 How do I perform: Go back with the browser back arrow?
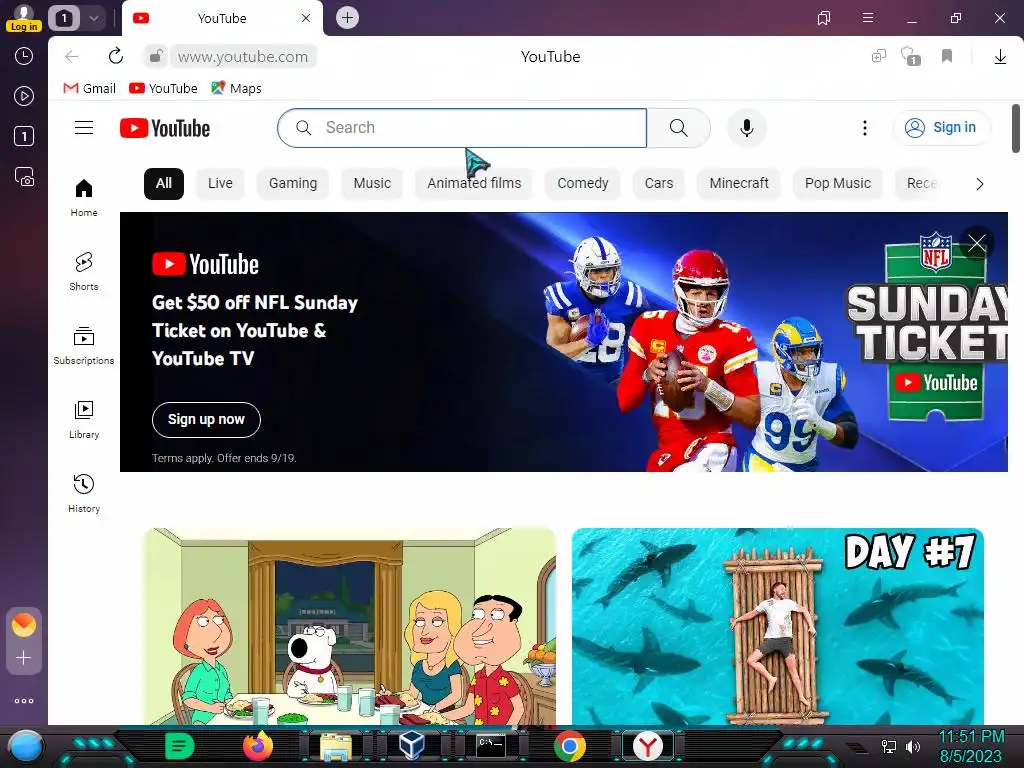72,56
